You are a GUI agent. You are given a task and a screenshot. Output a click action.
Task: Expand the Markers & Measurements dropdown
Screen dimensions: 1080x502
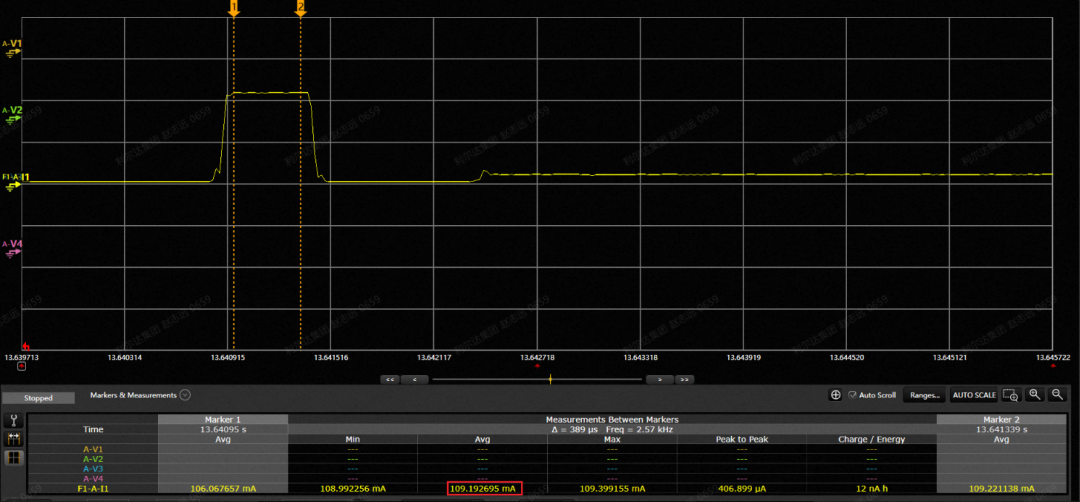coord(185,395)
